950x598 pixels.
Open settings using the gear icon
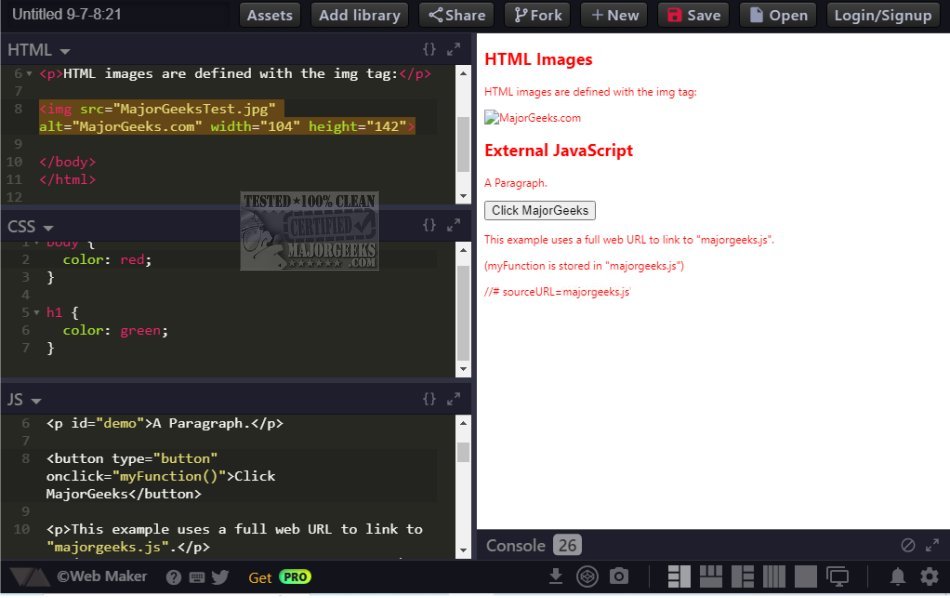(x=929, y=576)
